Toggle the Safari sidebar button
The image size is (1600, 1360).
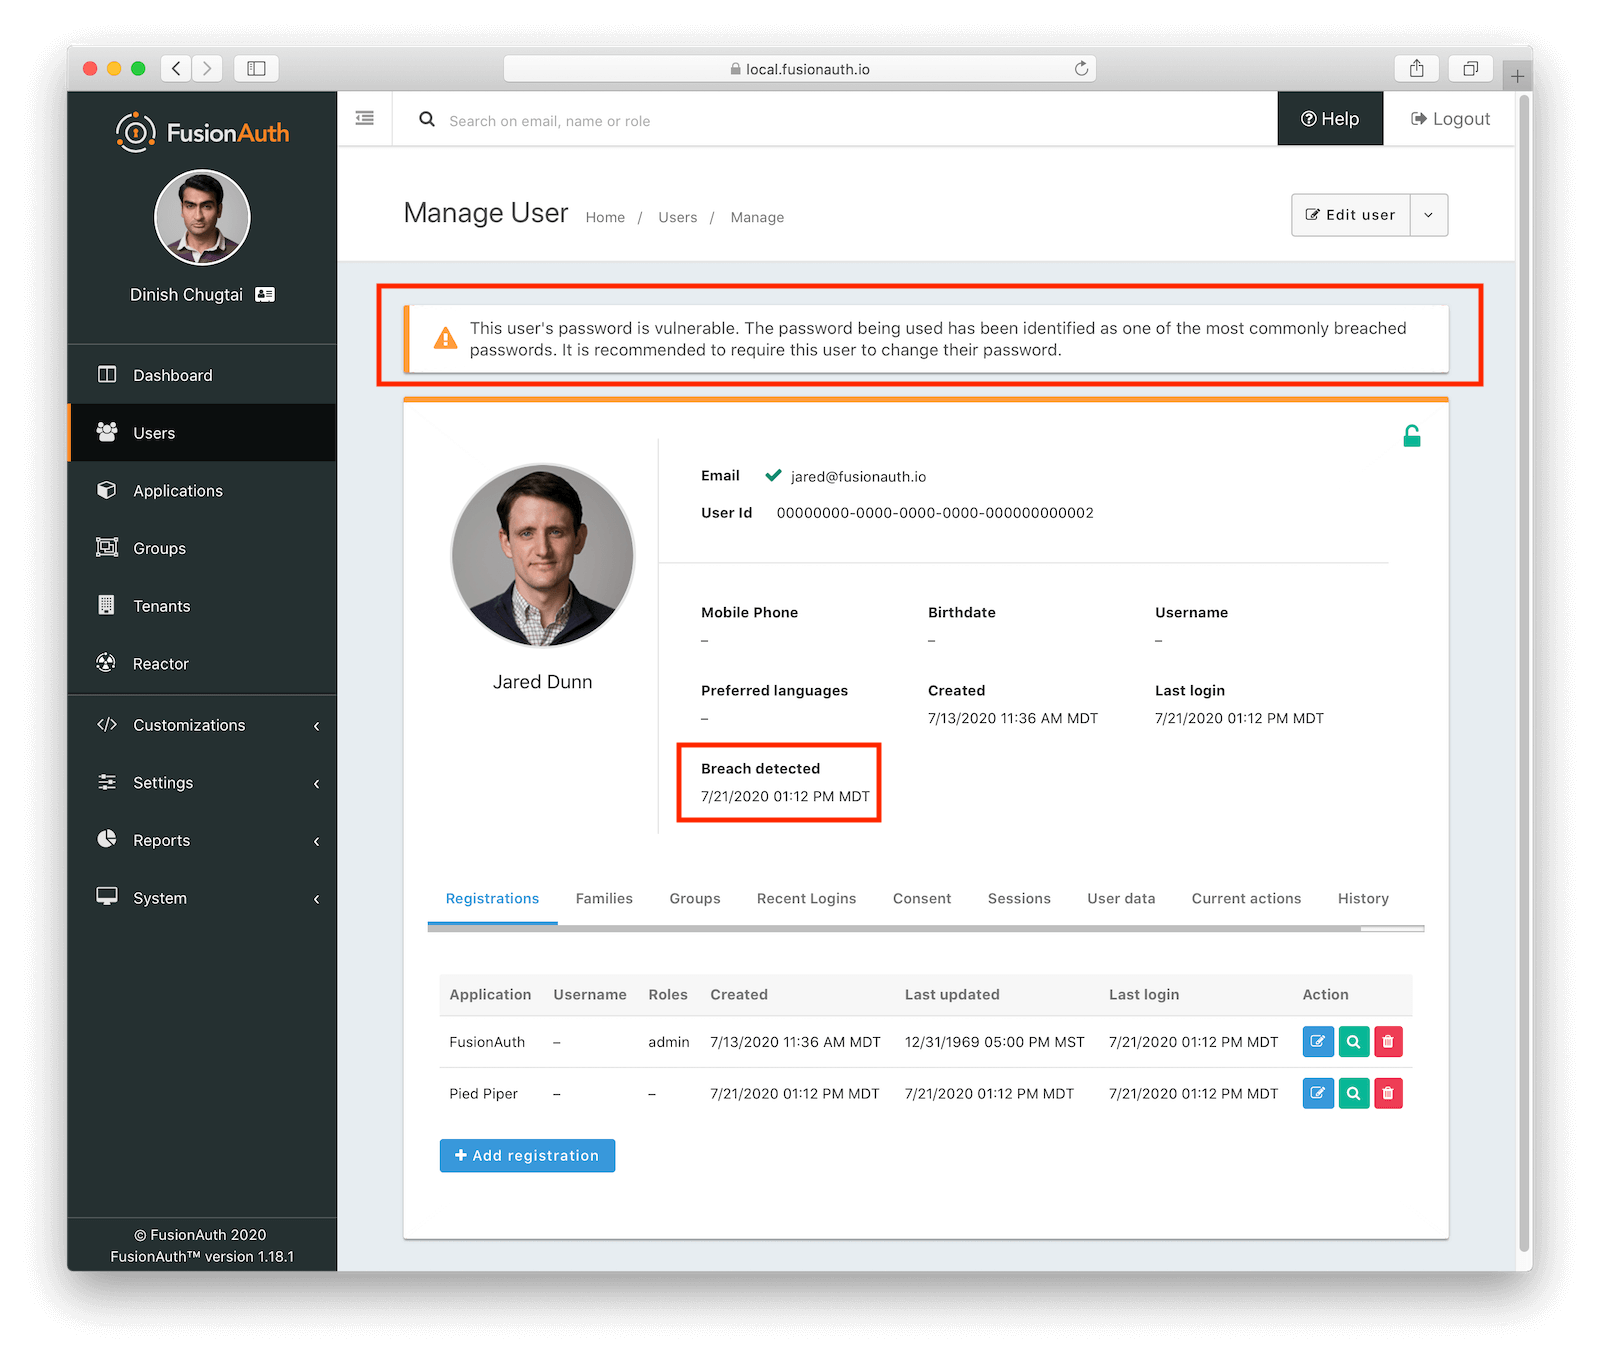[256, 68]
